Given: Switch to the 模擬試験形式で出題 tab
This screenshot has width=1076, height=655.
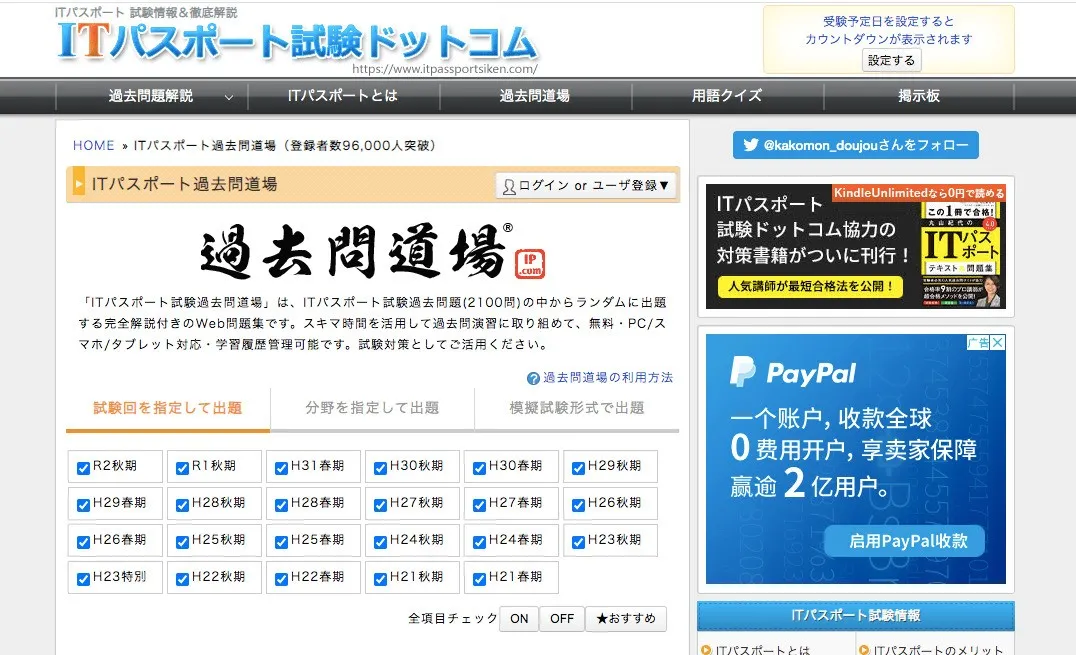Looking at the screenshot, I should (x=576, y=409).
